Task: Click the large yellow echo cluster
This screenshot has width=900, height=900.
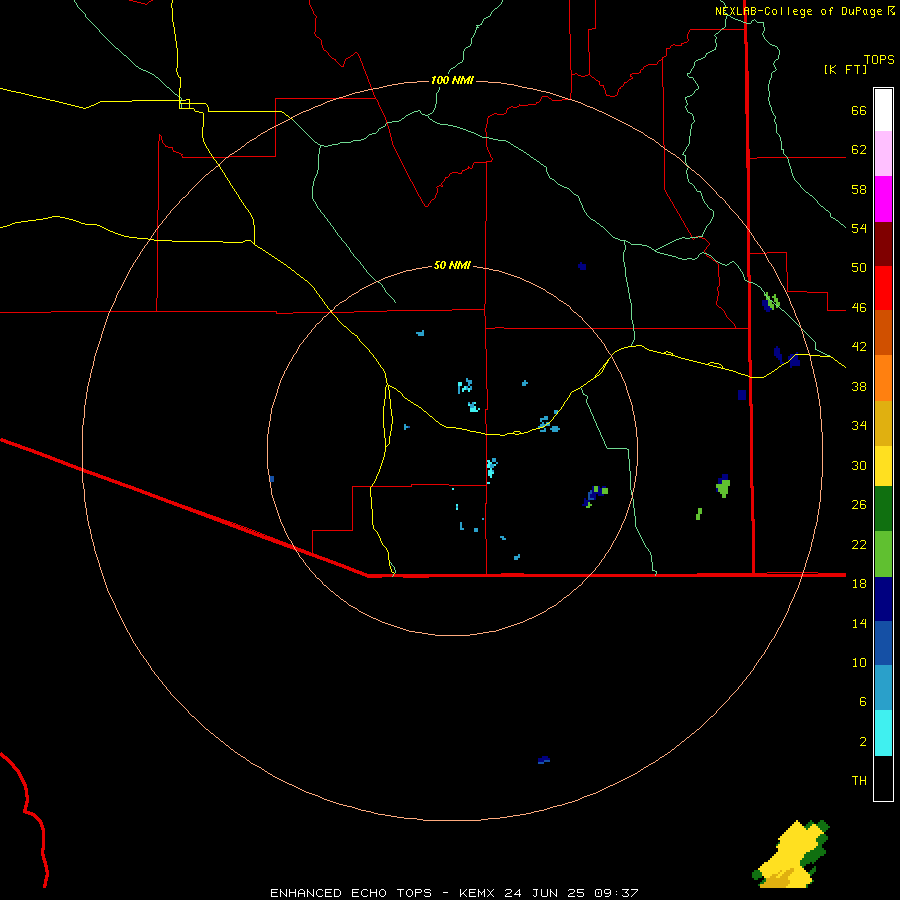Action: pyautogui.click(x=789, y=855)
